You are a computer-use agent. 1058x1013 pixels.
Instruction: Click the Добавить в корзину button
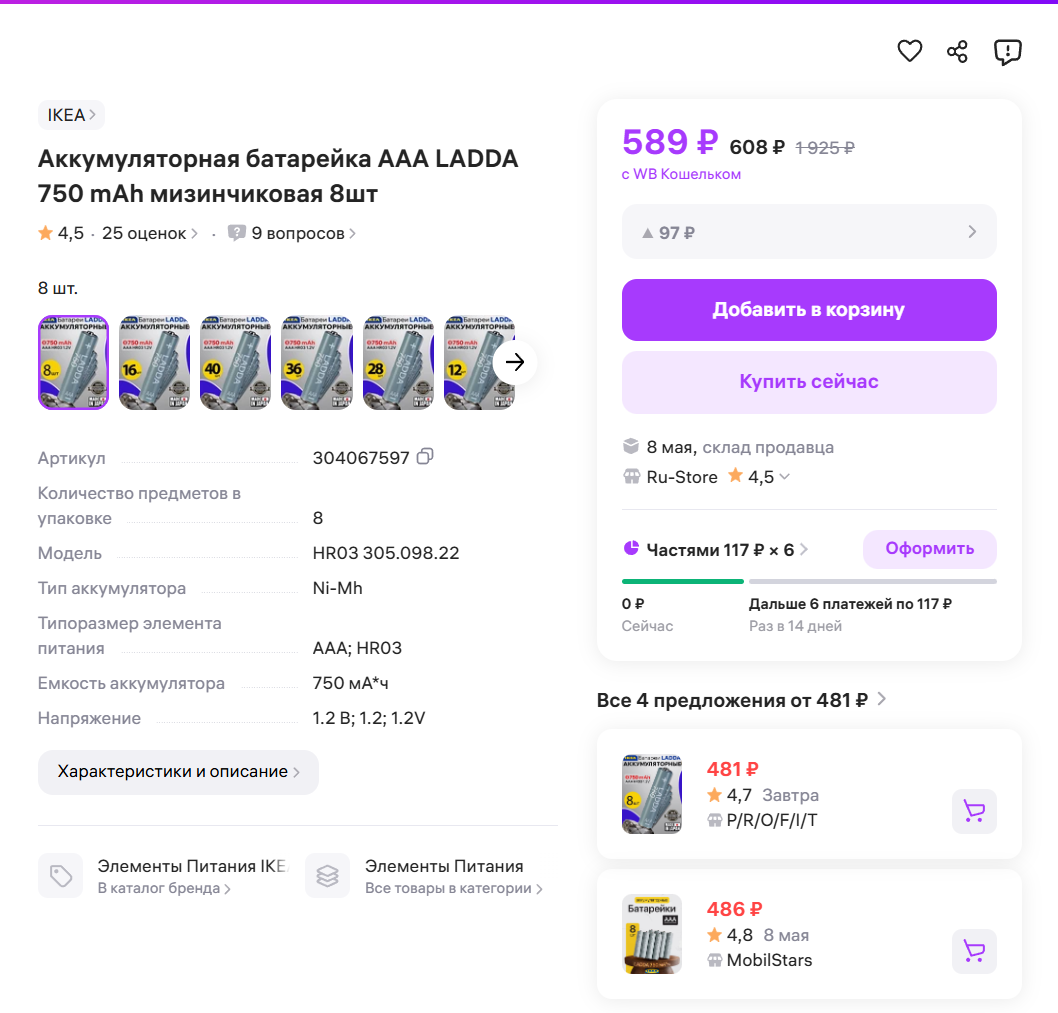[809, 310]
